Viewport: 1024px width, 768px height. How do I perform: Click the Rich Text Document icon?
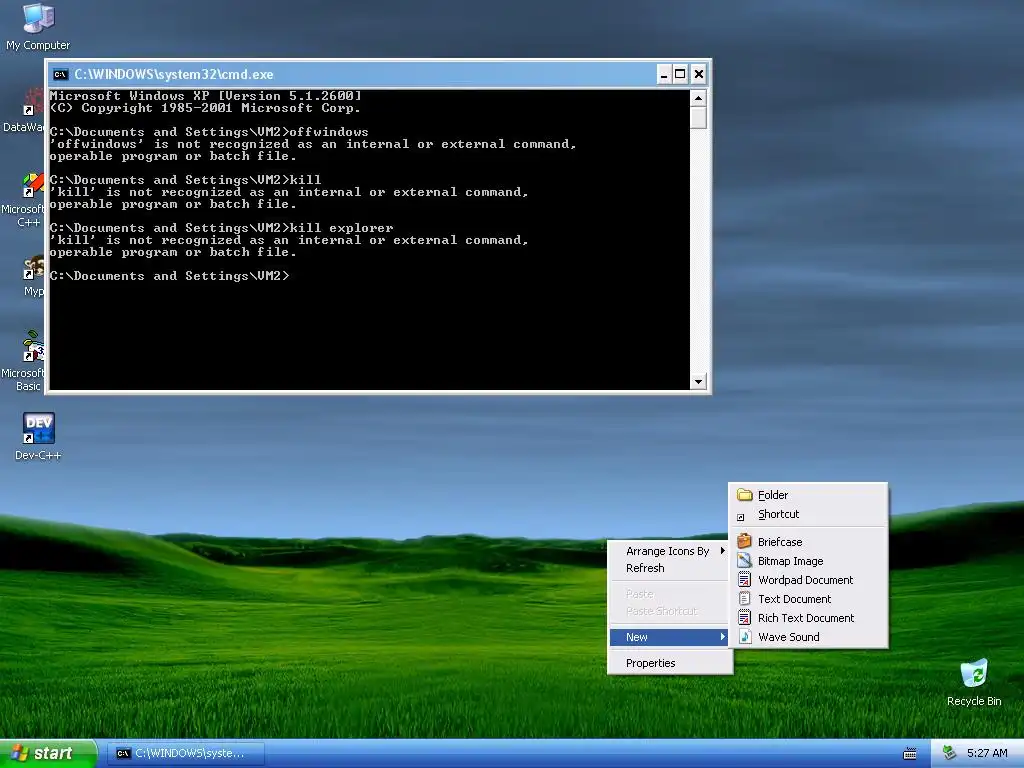point(744,617)
